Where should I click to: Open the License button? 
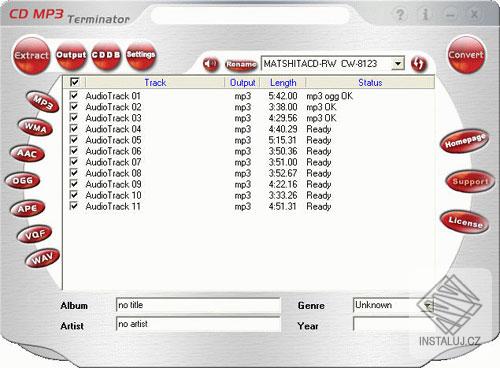click(x=465, y=221)
